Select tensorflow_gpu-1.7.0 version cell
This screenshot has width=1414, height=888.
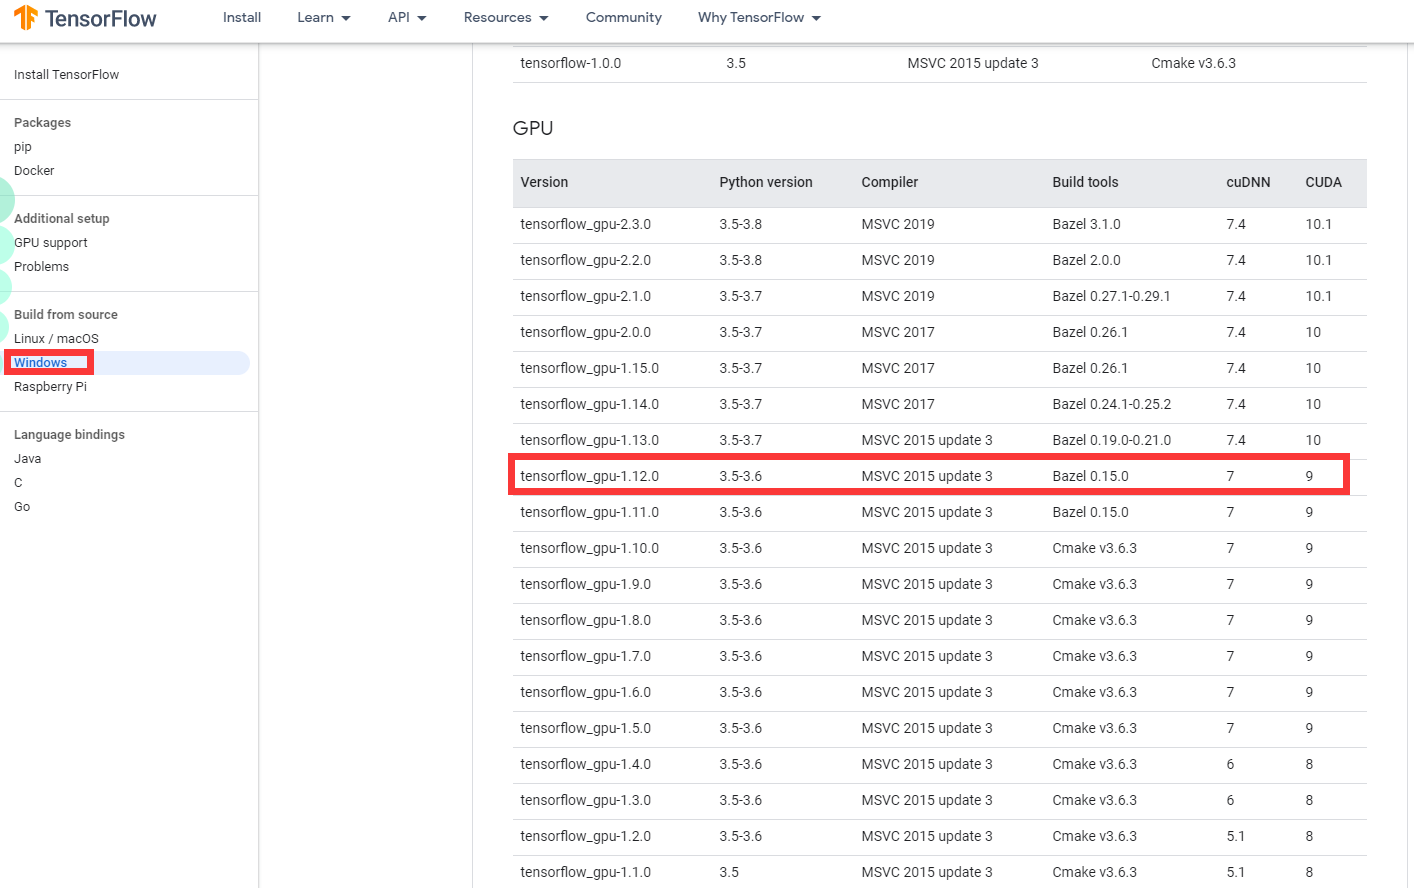tap(586, 656)
